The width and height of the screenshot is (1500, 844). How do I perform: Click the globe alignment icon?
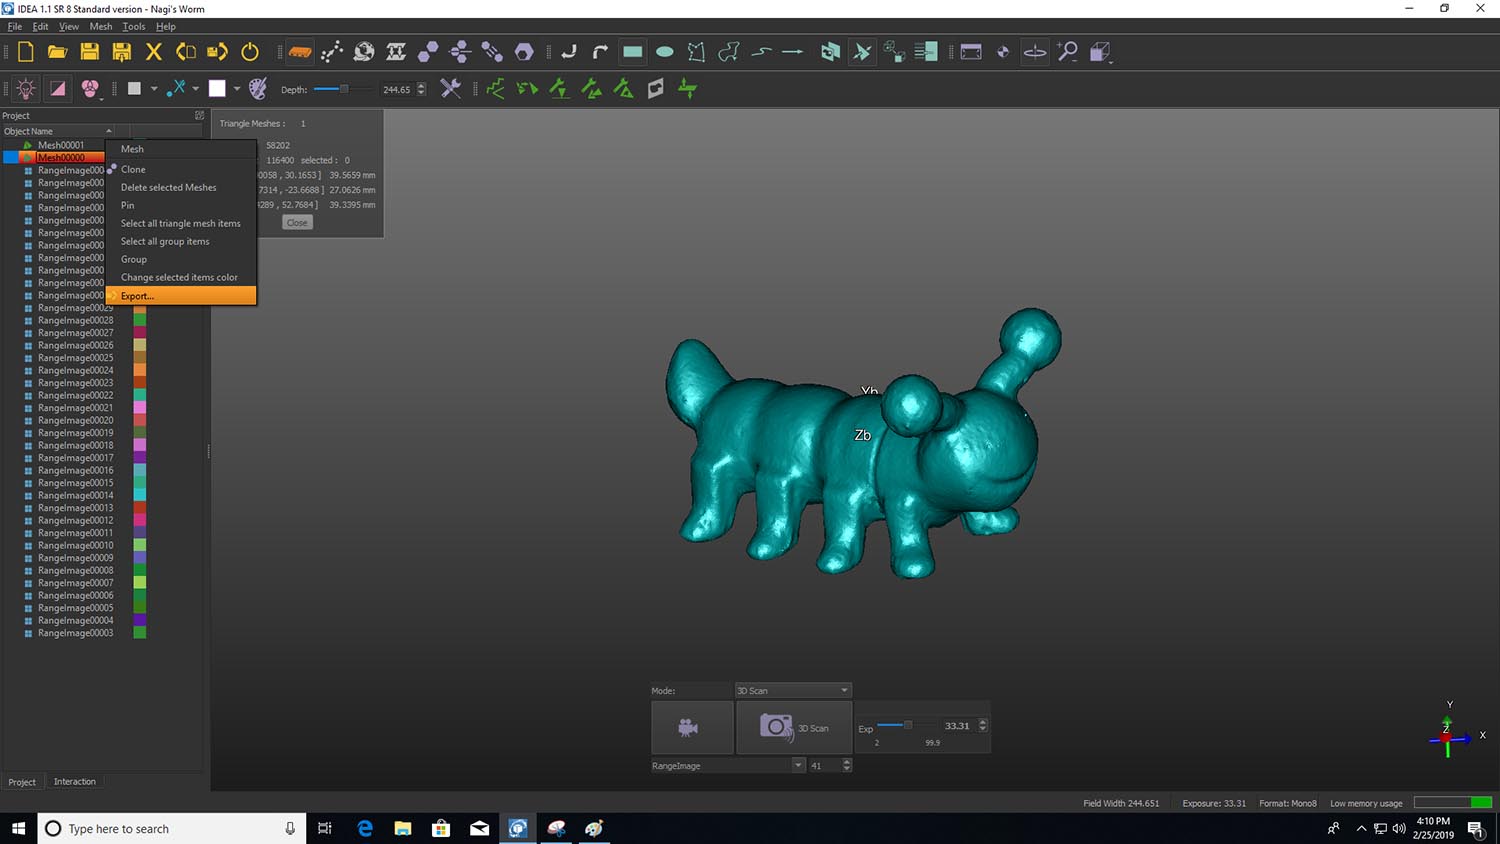click(x=364, y=52)
